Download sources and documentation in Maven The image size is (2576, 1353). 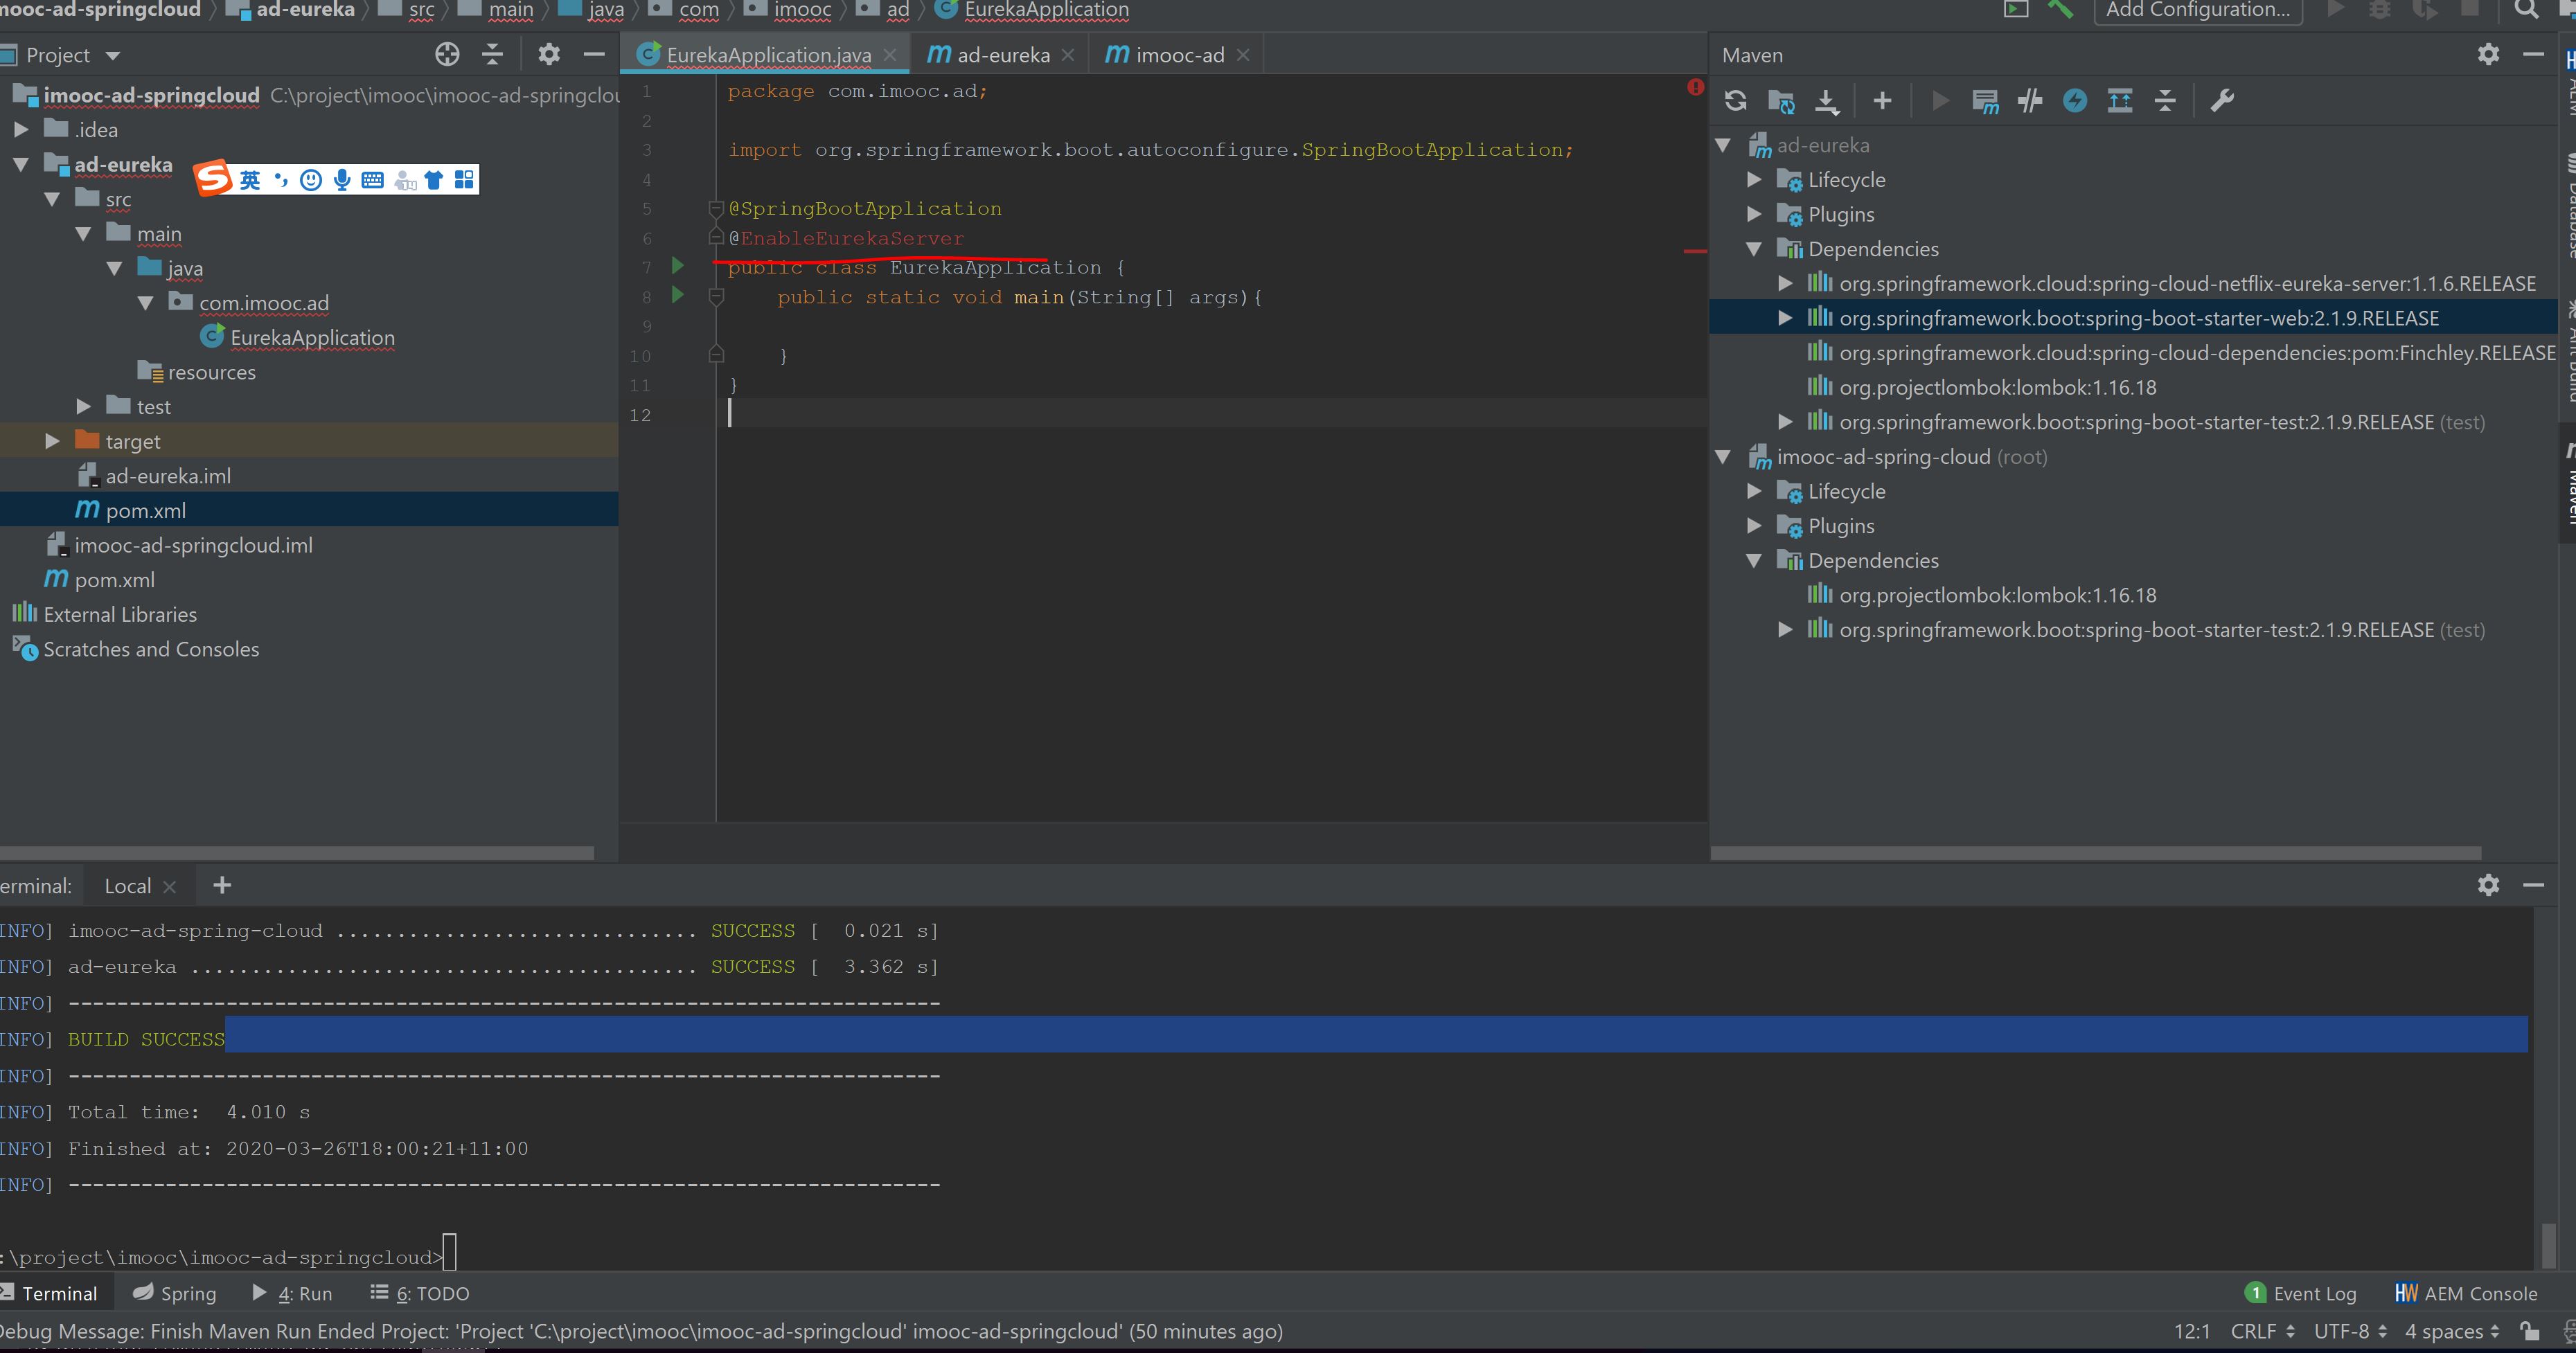pos(1827,101)
